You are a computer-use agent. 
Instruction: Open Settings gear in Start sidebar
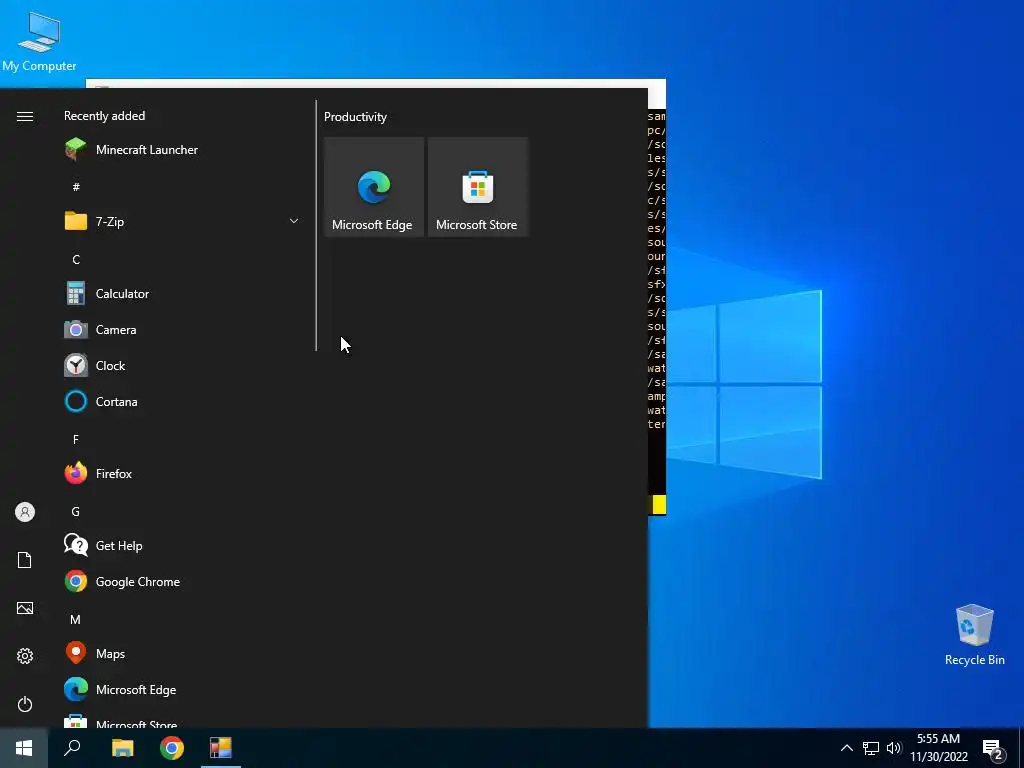coord(25,656)
